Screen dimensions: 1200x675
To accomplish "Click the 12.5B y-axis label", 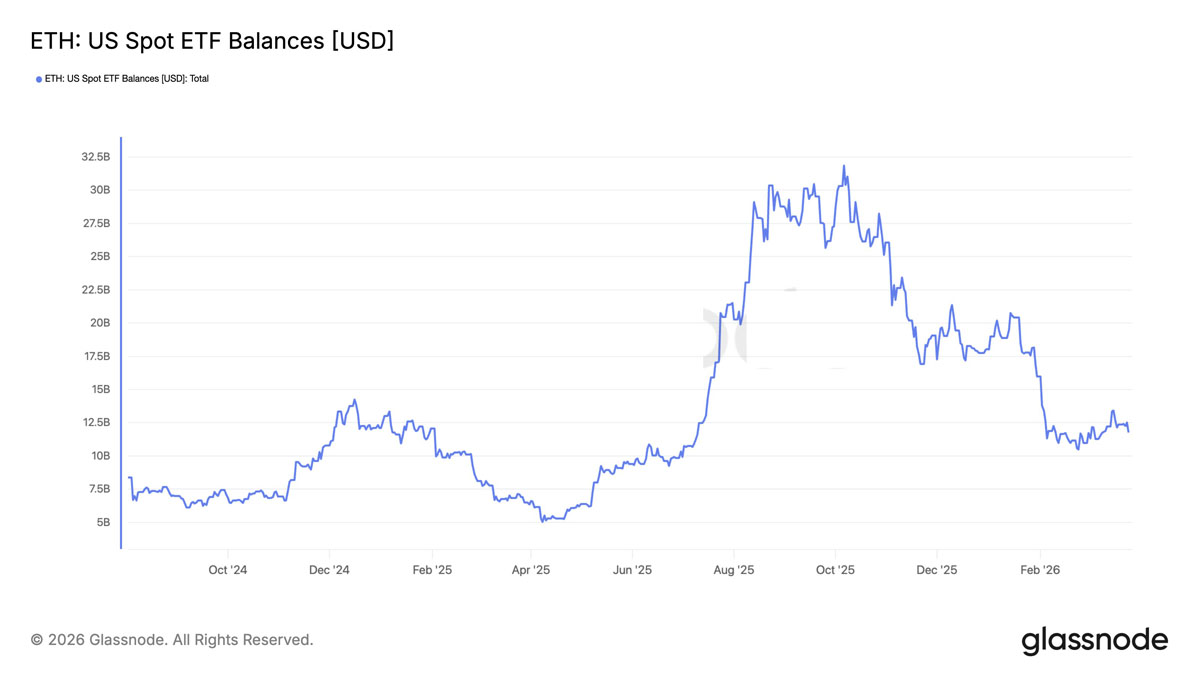I will (95, 422).
